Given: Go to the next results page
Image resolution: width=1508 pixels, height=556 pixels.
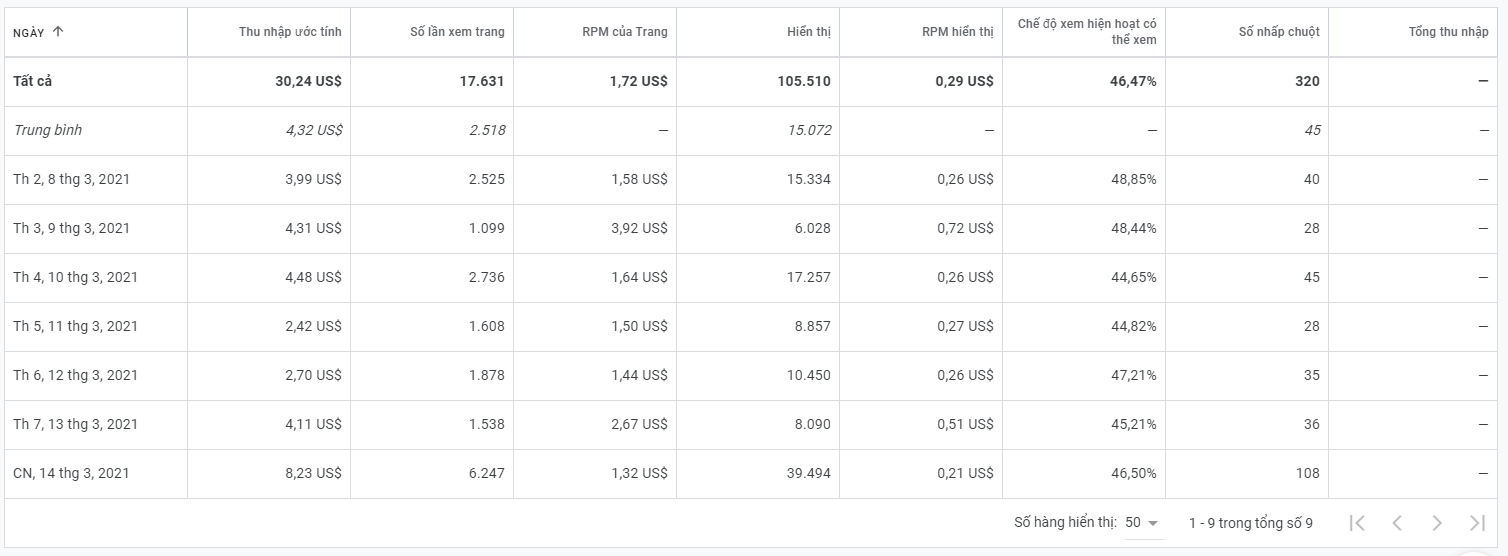Looking at the screenshot, I should click(1437, 523).
